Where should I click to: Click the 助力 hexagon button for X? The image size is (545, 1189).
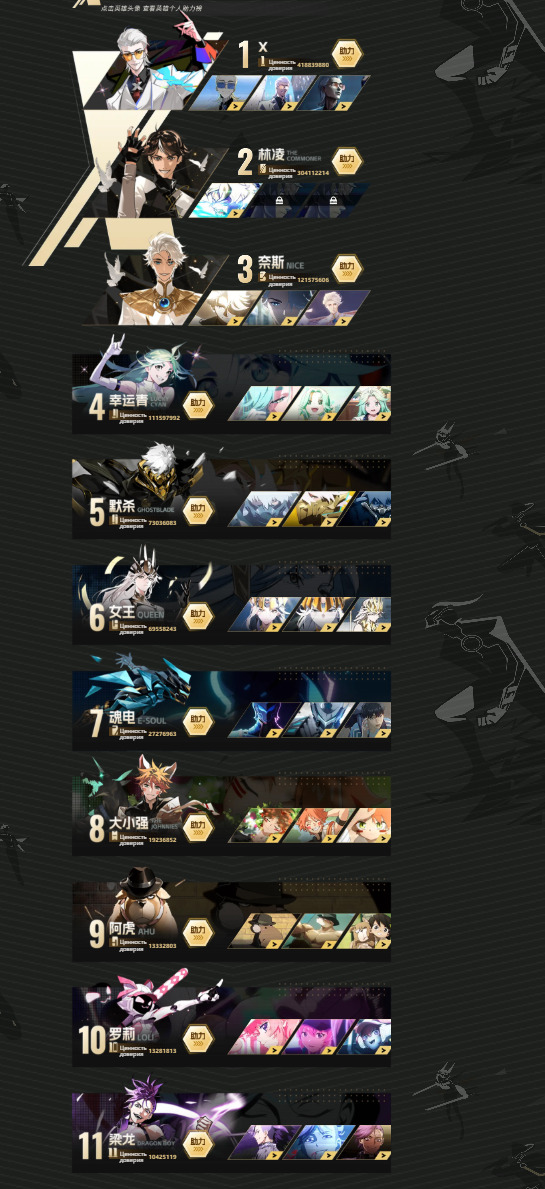[x=347, y=54]
